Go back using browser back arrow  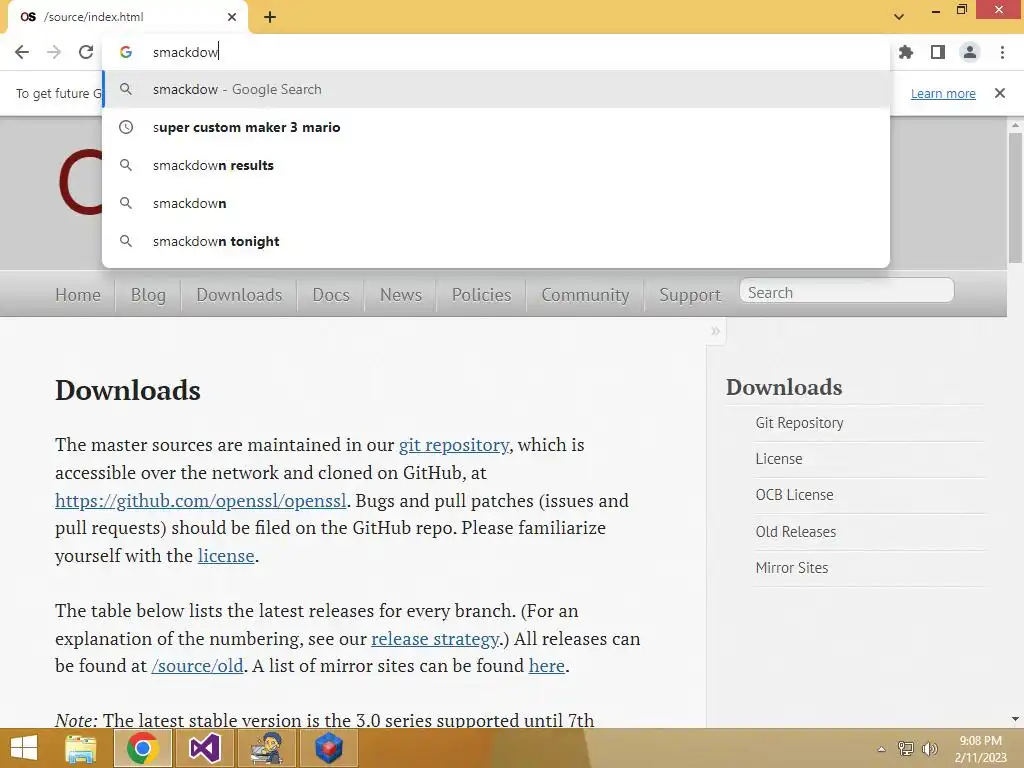click(22, 52)
